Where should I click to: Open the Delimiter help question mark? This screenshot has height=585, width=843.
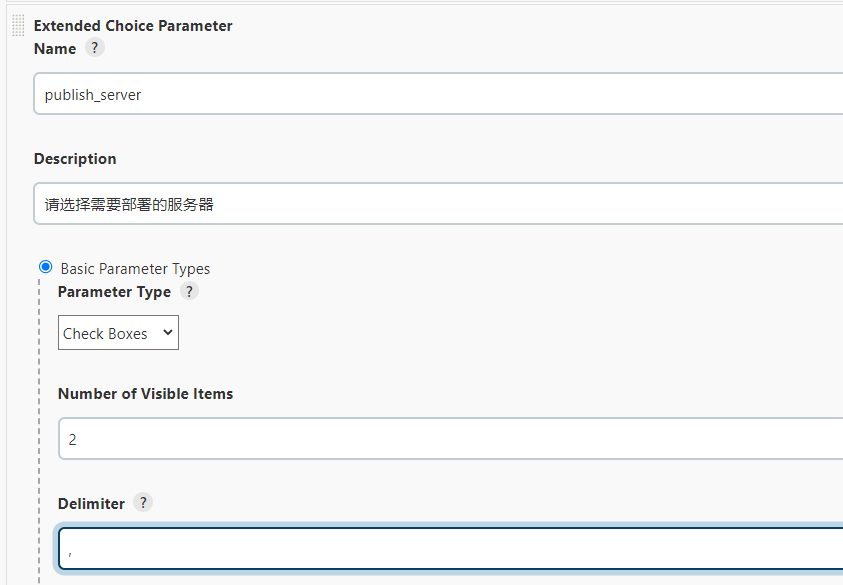(x=143, y=503)
